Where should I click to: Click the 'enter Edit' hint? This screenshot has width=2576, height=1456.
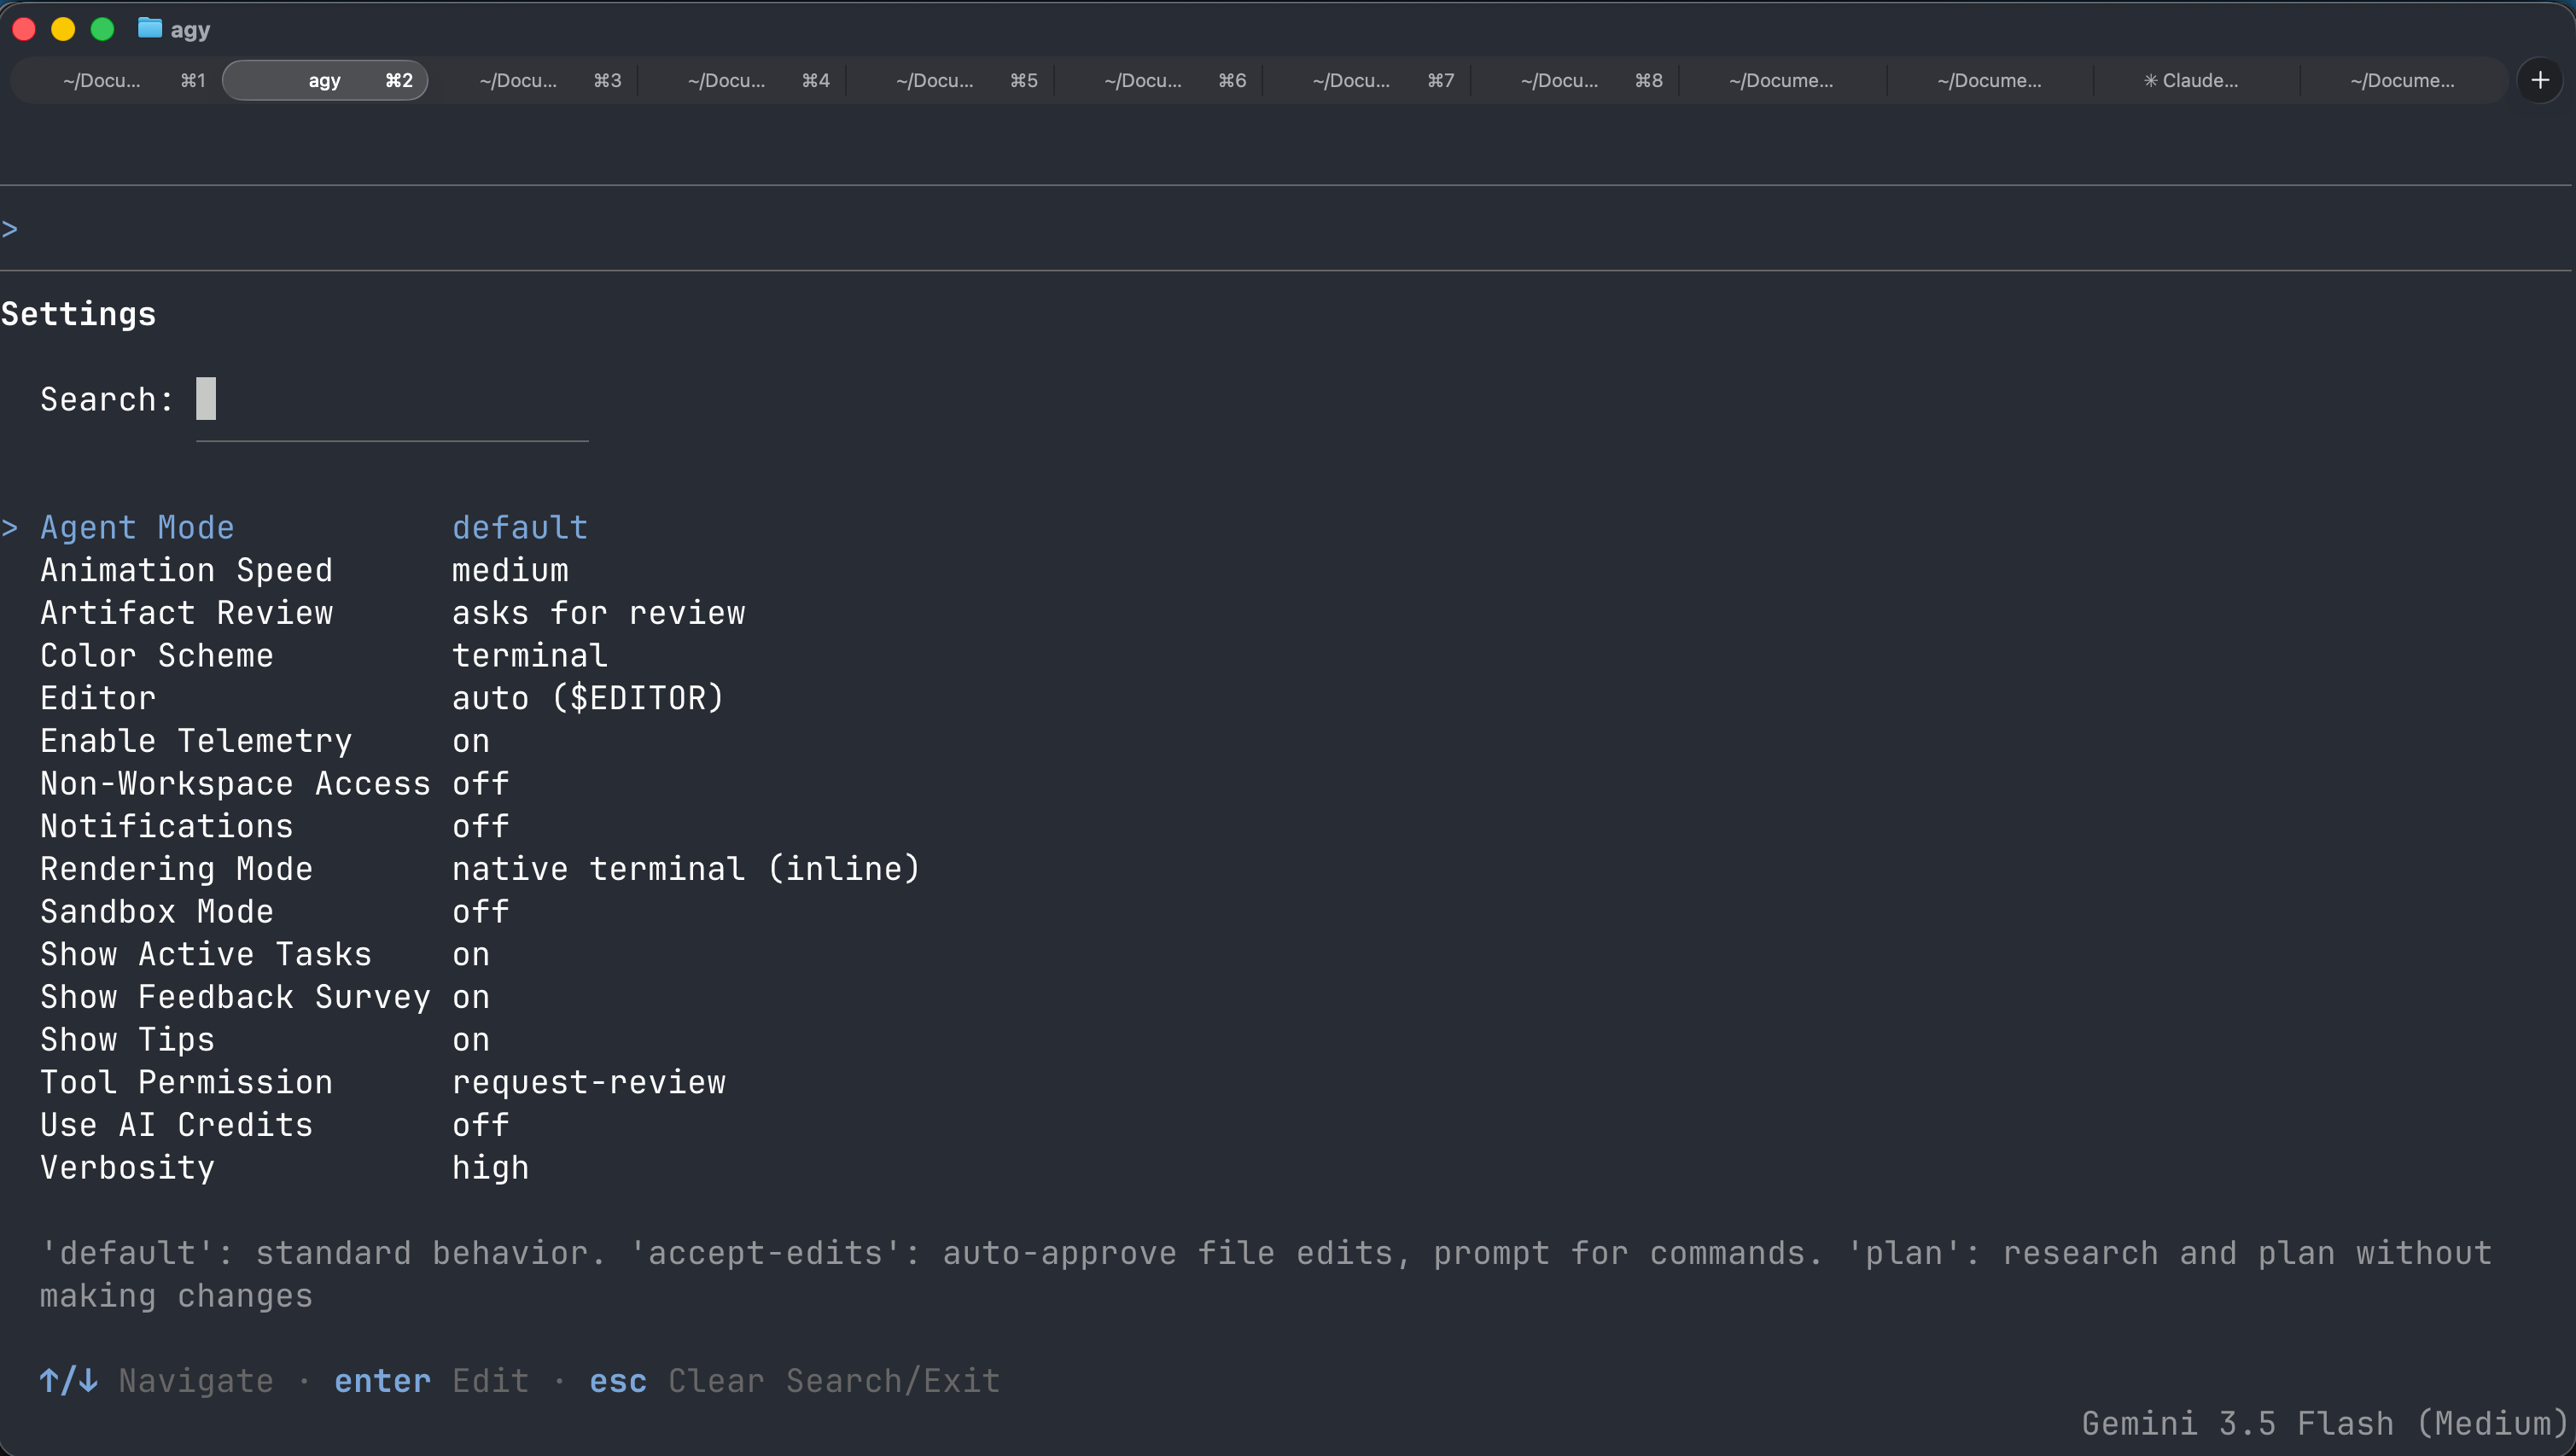tap(431, 1381)
